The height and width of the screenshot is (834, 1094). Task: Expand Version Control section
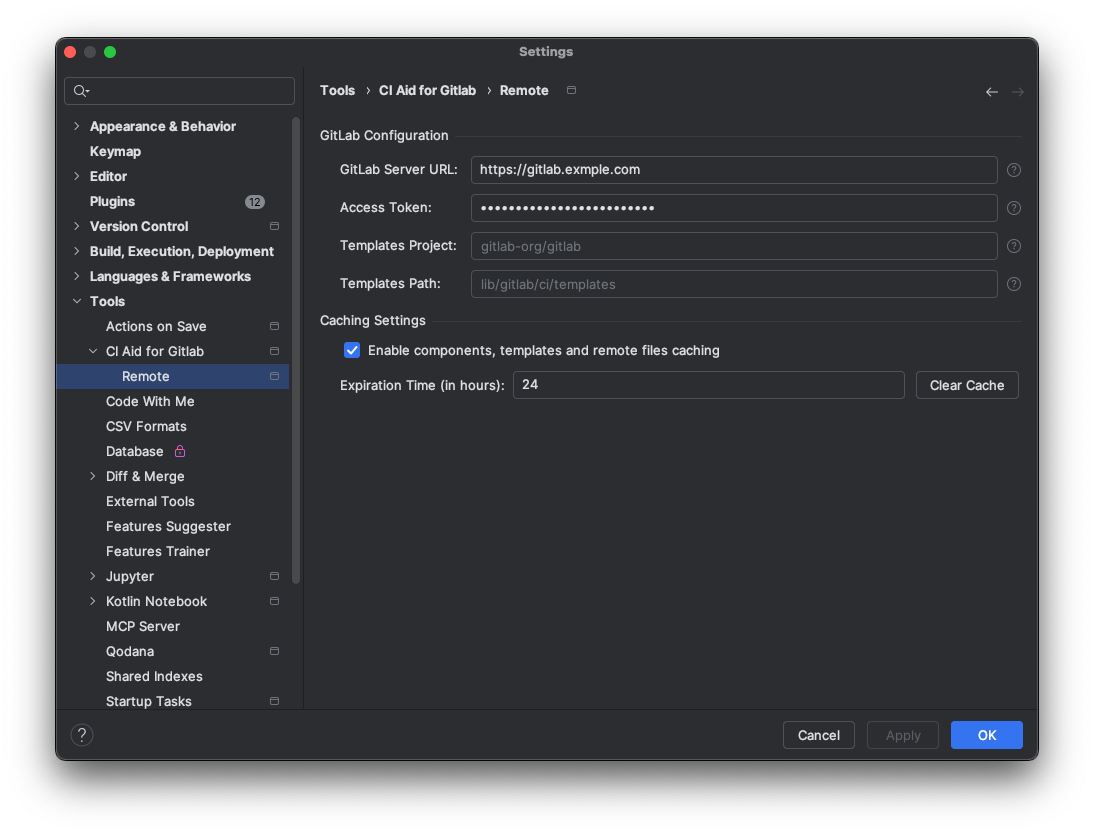coord(77,226)
